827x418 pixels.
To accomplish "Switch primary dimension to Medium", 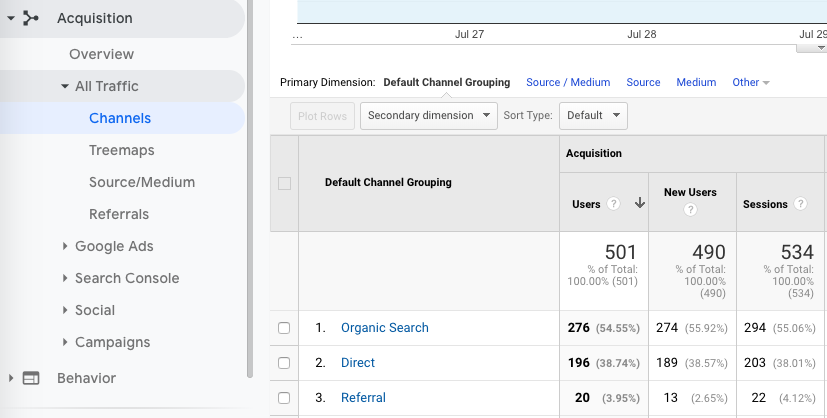I will 696,82.
